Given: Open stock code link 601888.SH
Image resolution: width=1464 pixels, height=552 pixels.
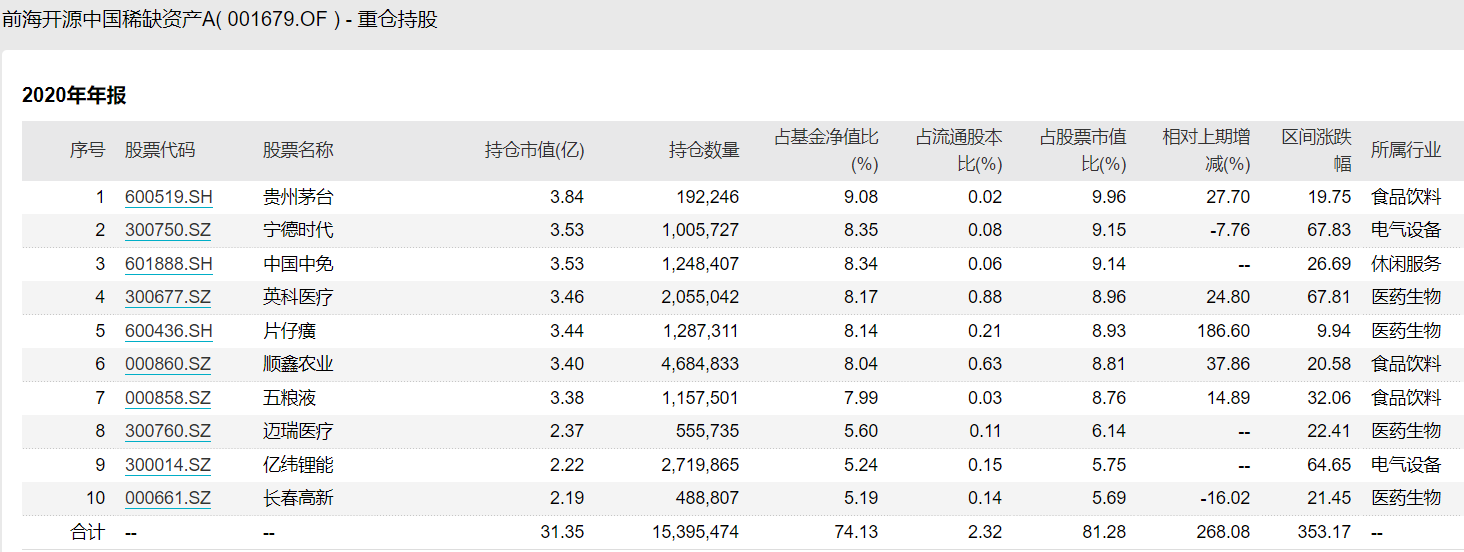Looking at the screenshot, I should coord(168,264).
